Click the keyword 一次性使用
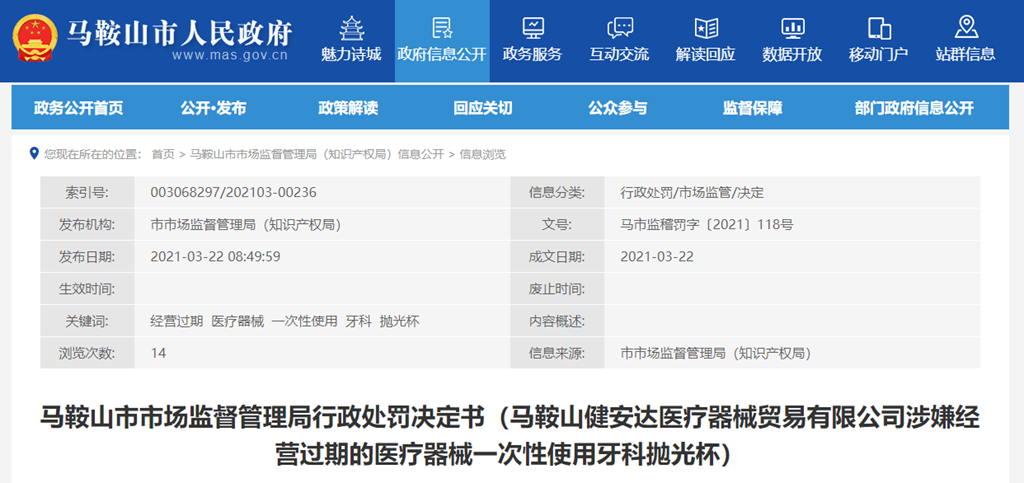This screenshot has width=1024, height=483. 305,321
